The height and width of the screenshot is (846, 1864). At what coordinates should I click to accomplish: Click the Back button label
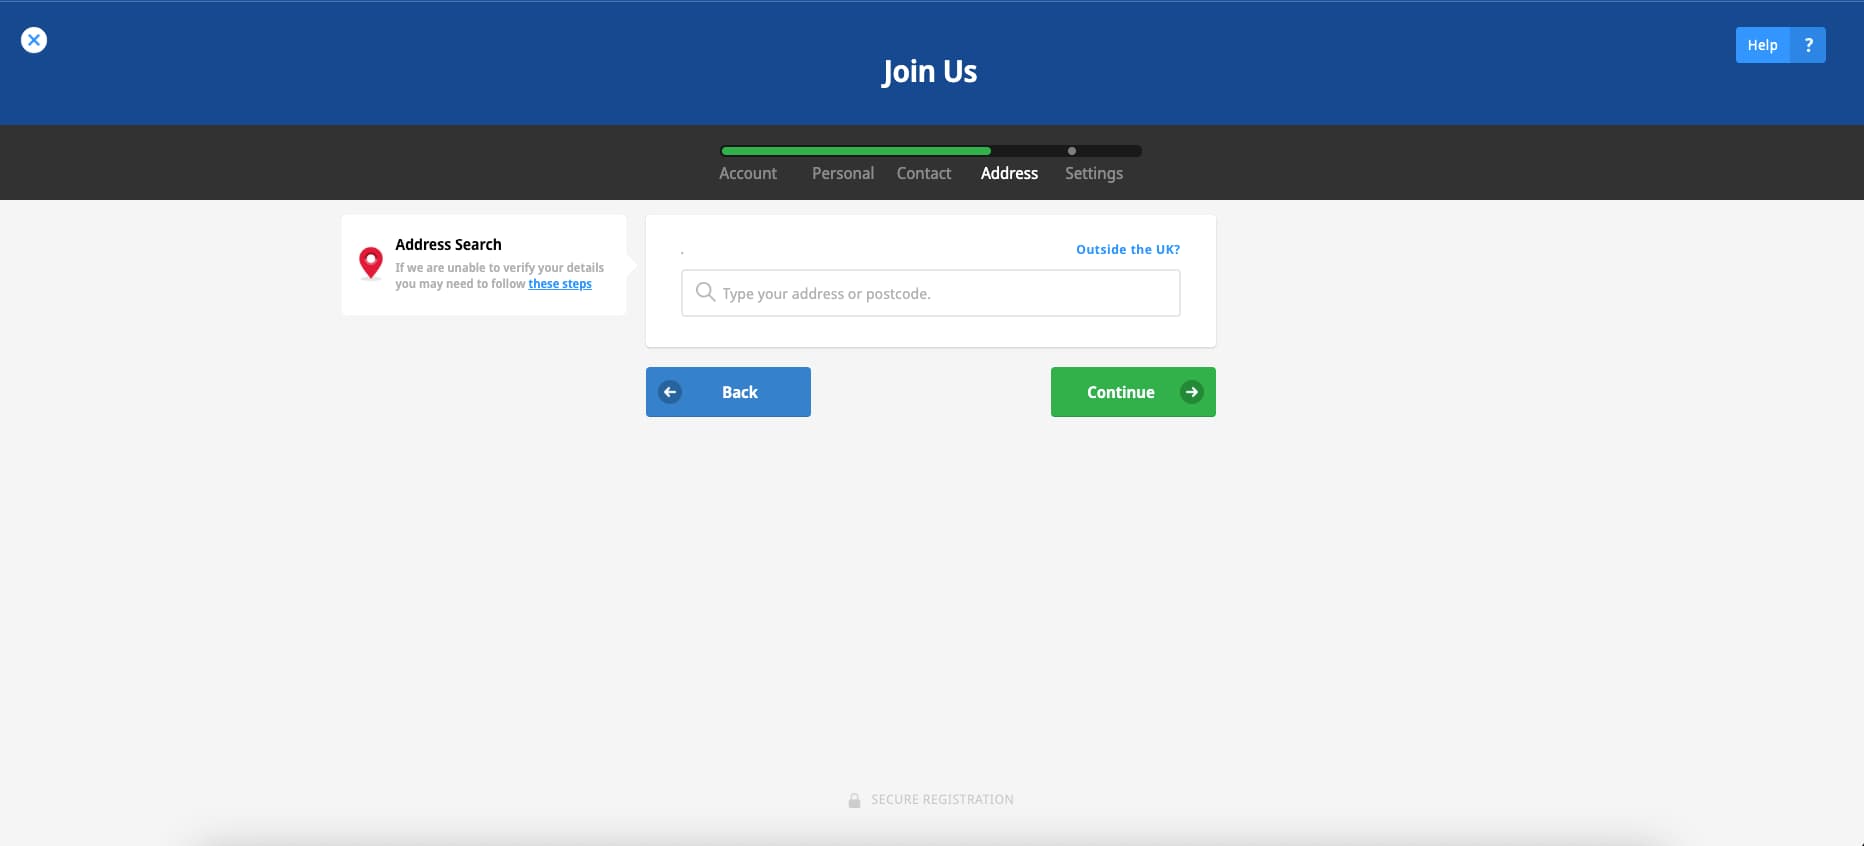(x=740, y=392)
